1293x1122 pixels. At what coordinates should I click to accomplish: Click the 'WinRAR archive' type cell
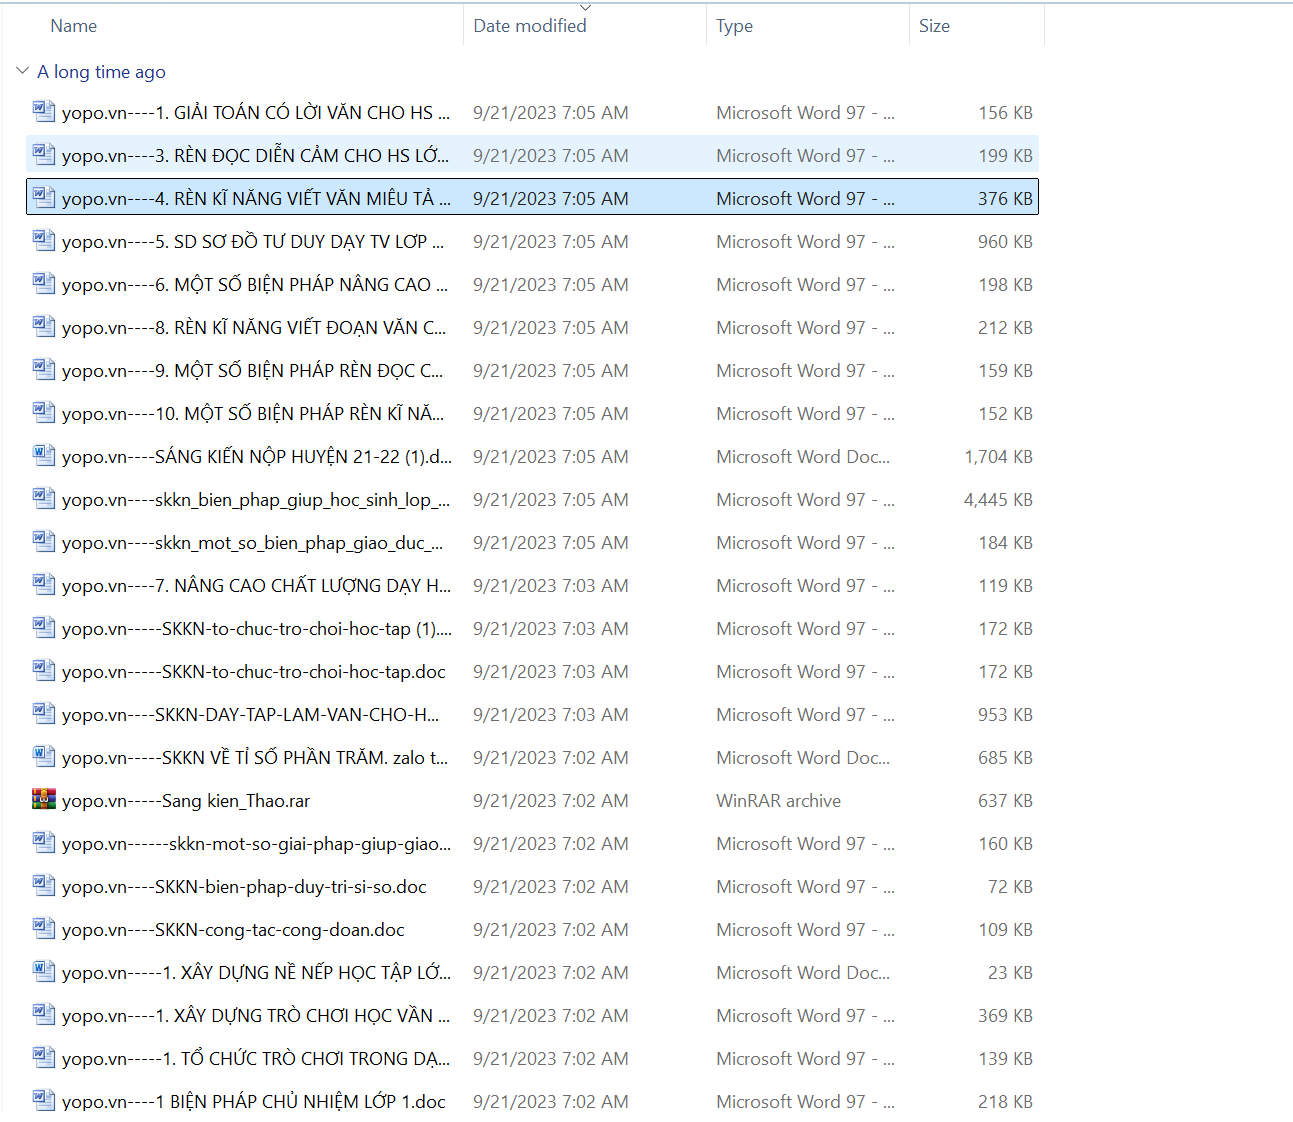coord(778,801)
